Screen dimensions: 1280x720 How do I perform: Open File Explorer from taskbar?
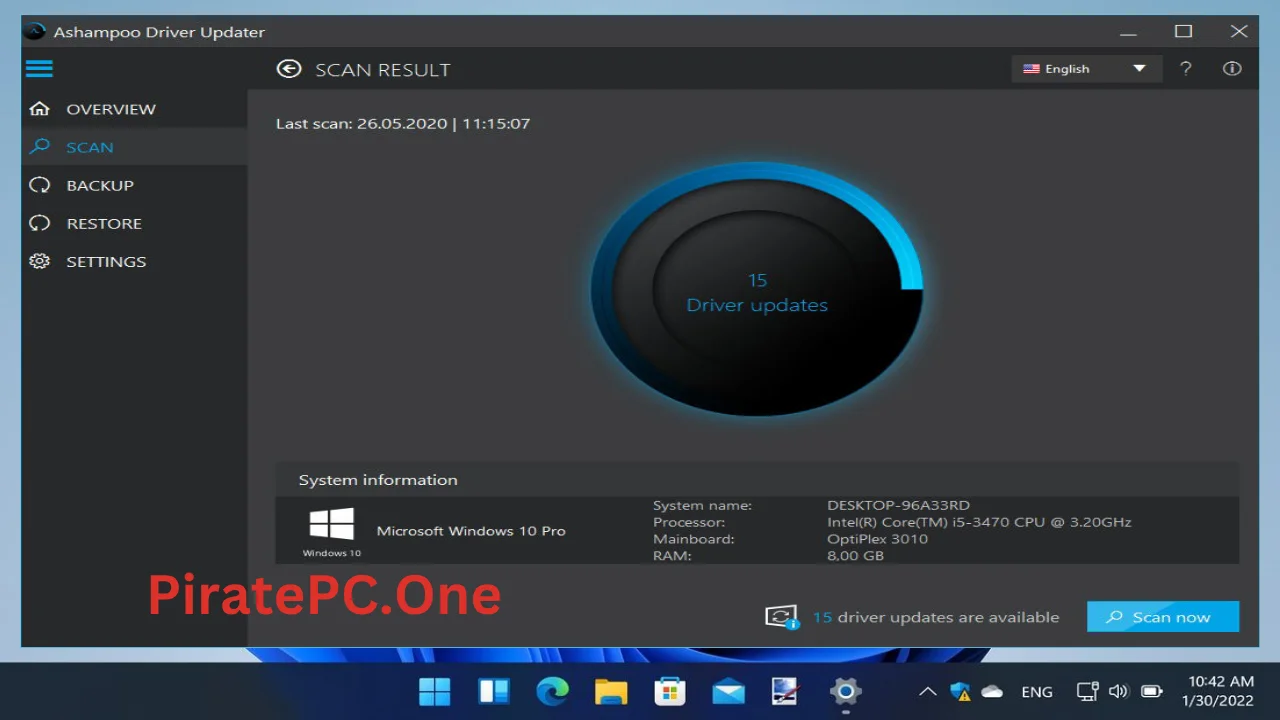611,691
